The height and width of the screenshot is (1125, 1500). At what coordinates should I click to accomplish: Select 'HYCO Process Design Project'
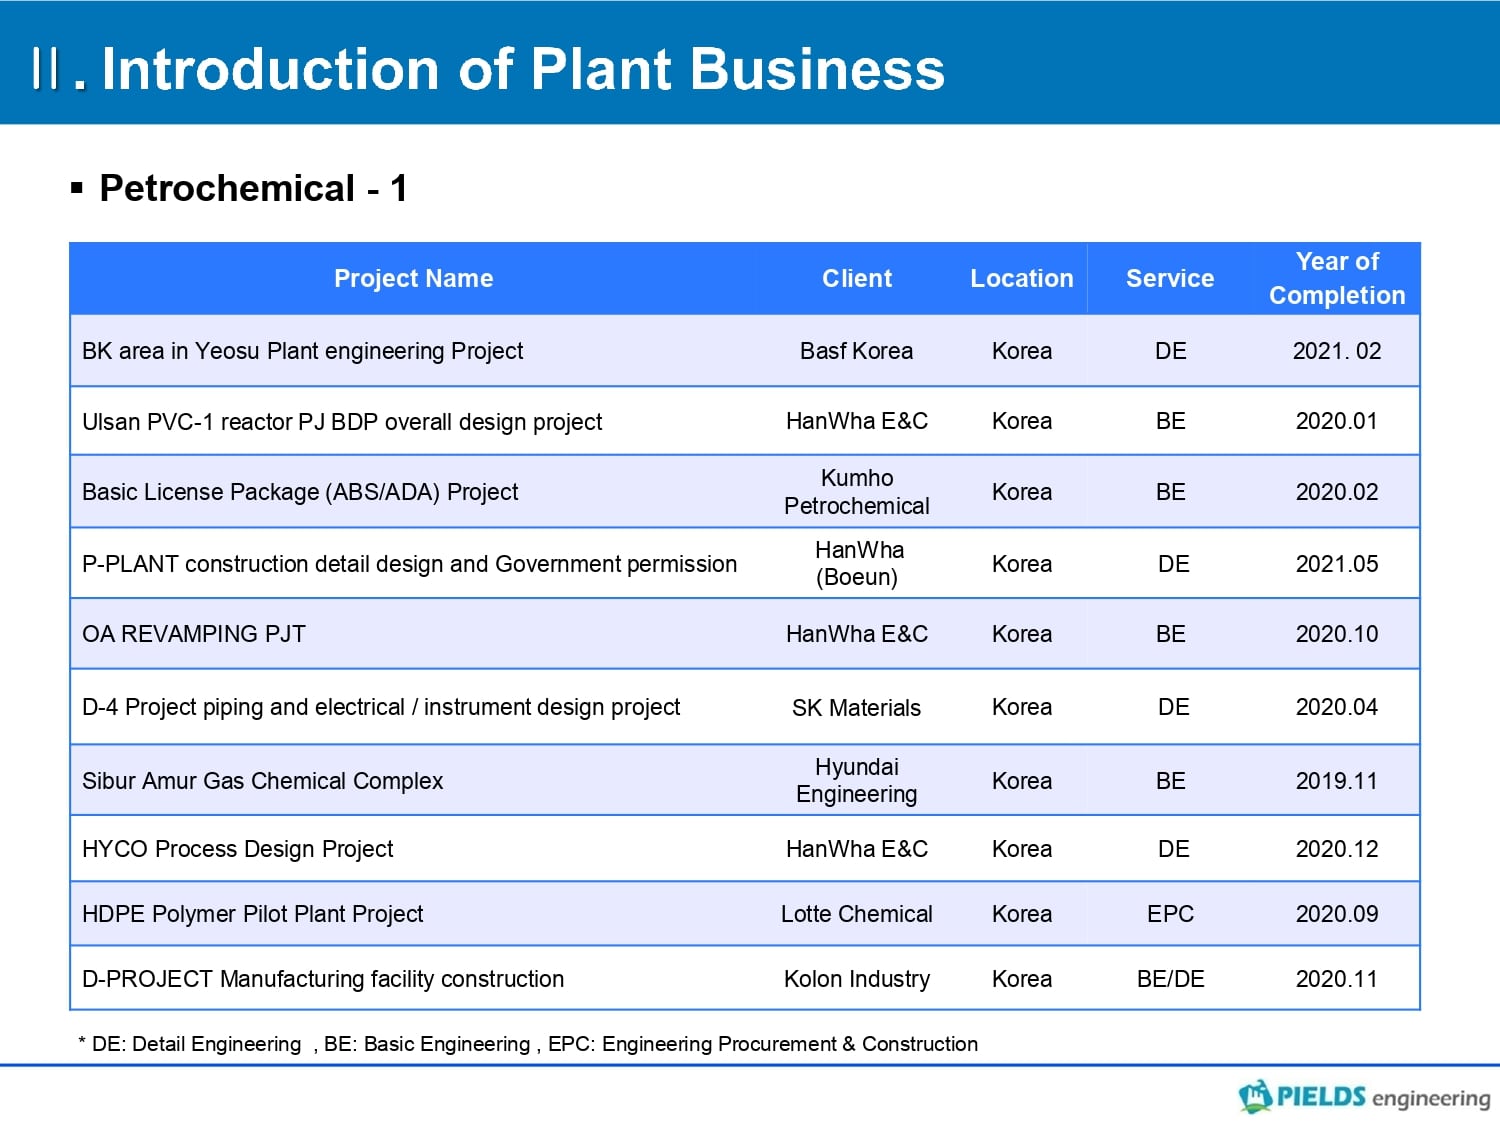[x=237, y=849]
